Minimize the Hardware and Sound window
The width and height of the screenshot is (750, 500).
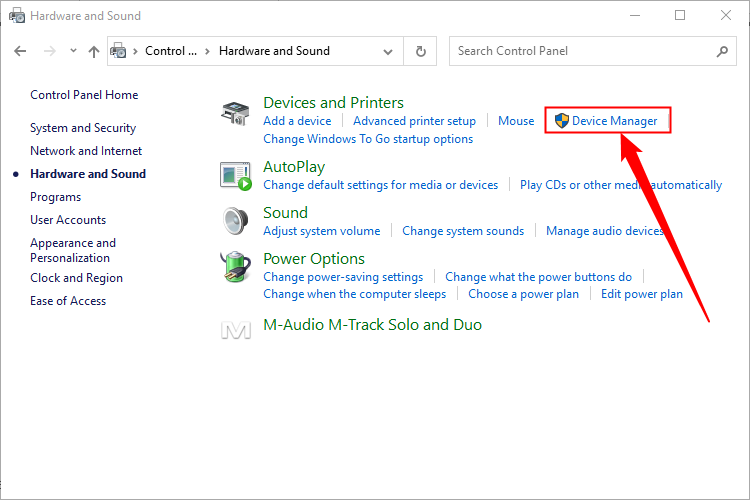pos(635,15)
